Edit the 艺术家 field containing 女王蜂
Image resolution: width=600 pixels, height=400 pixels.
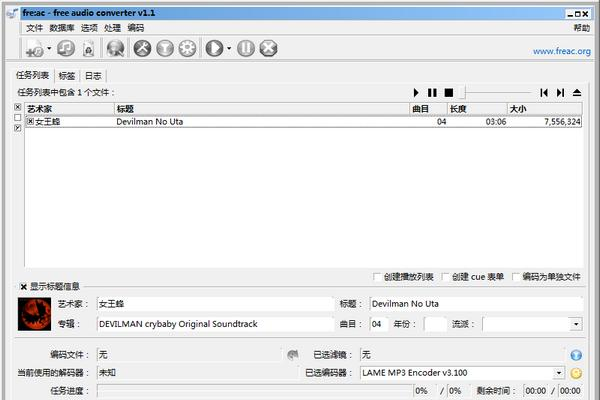pos(215,304)
